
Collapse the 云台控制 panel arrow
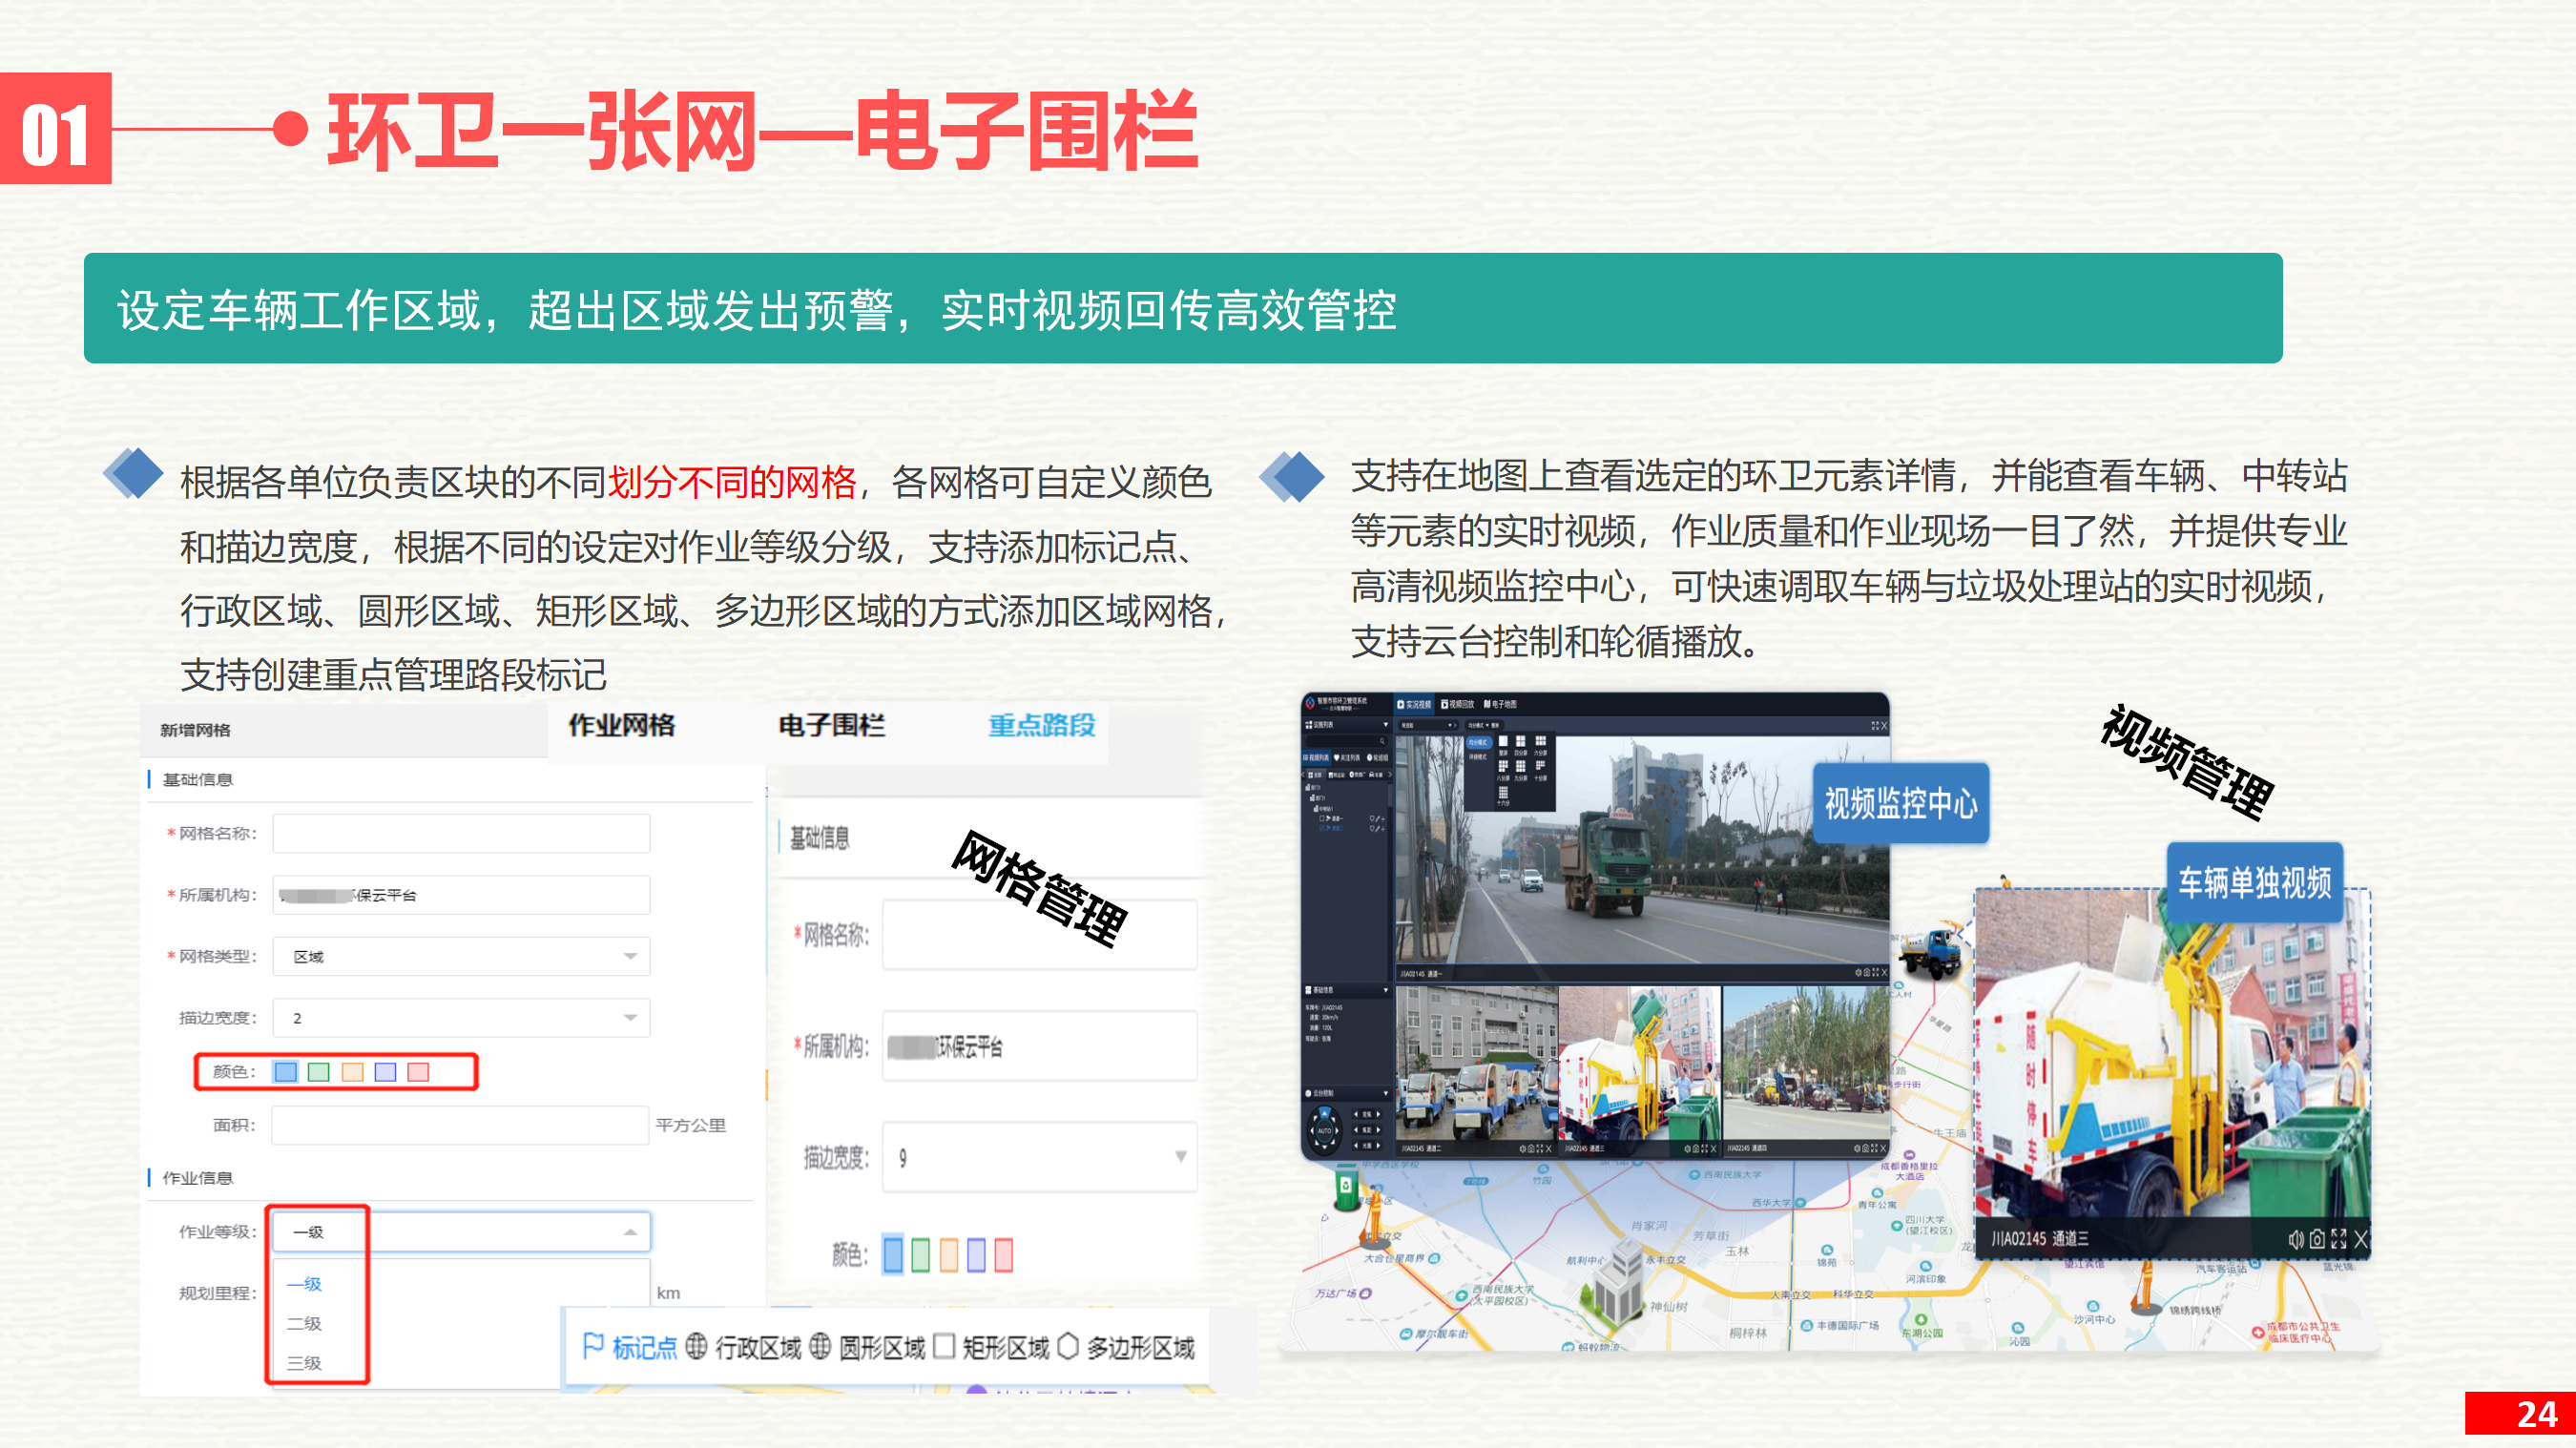[1386, 1094]
